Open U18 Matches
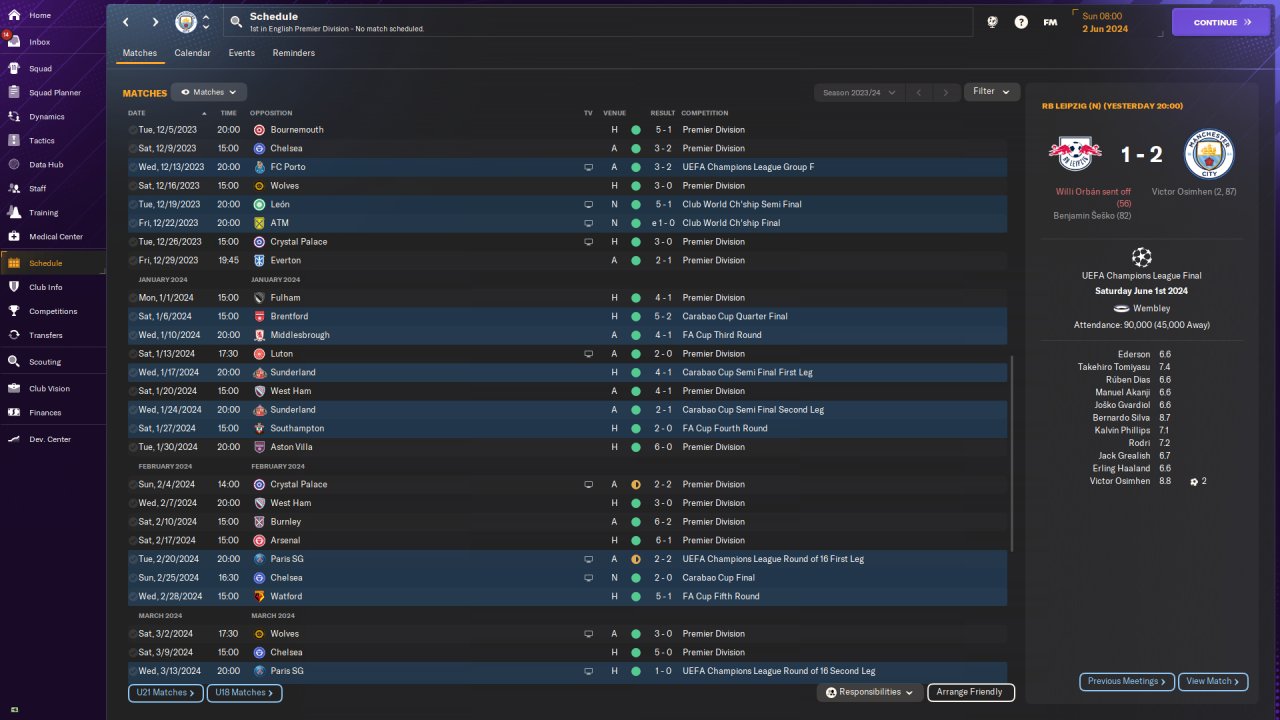The height and width of the screenshot is (720, 1280). point(244,692)
